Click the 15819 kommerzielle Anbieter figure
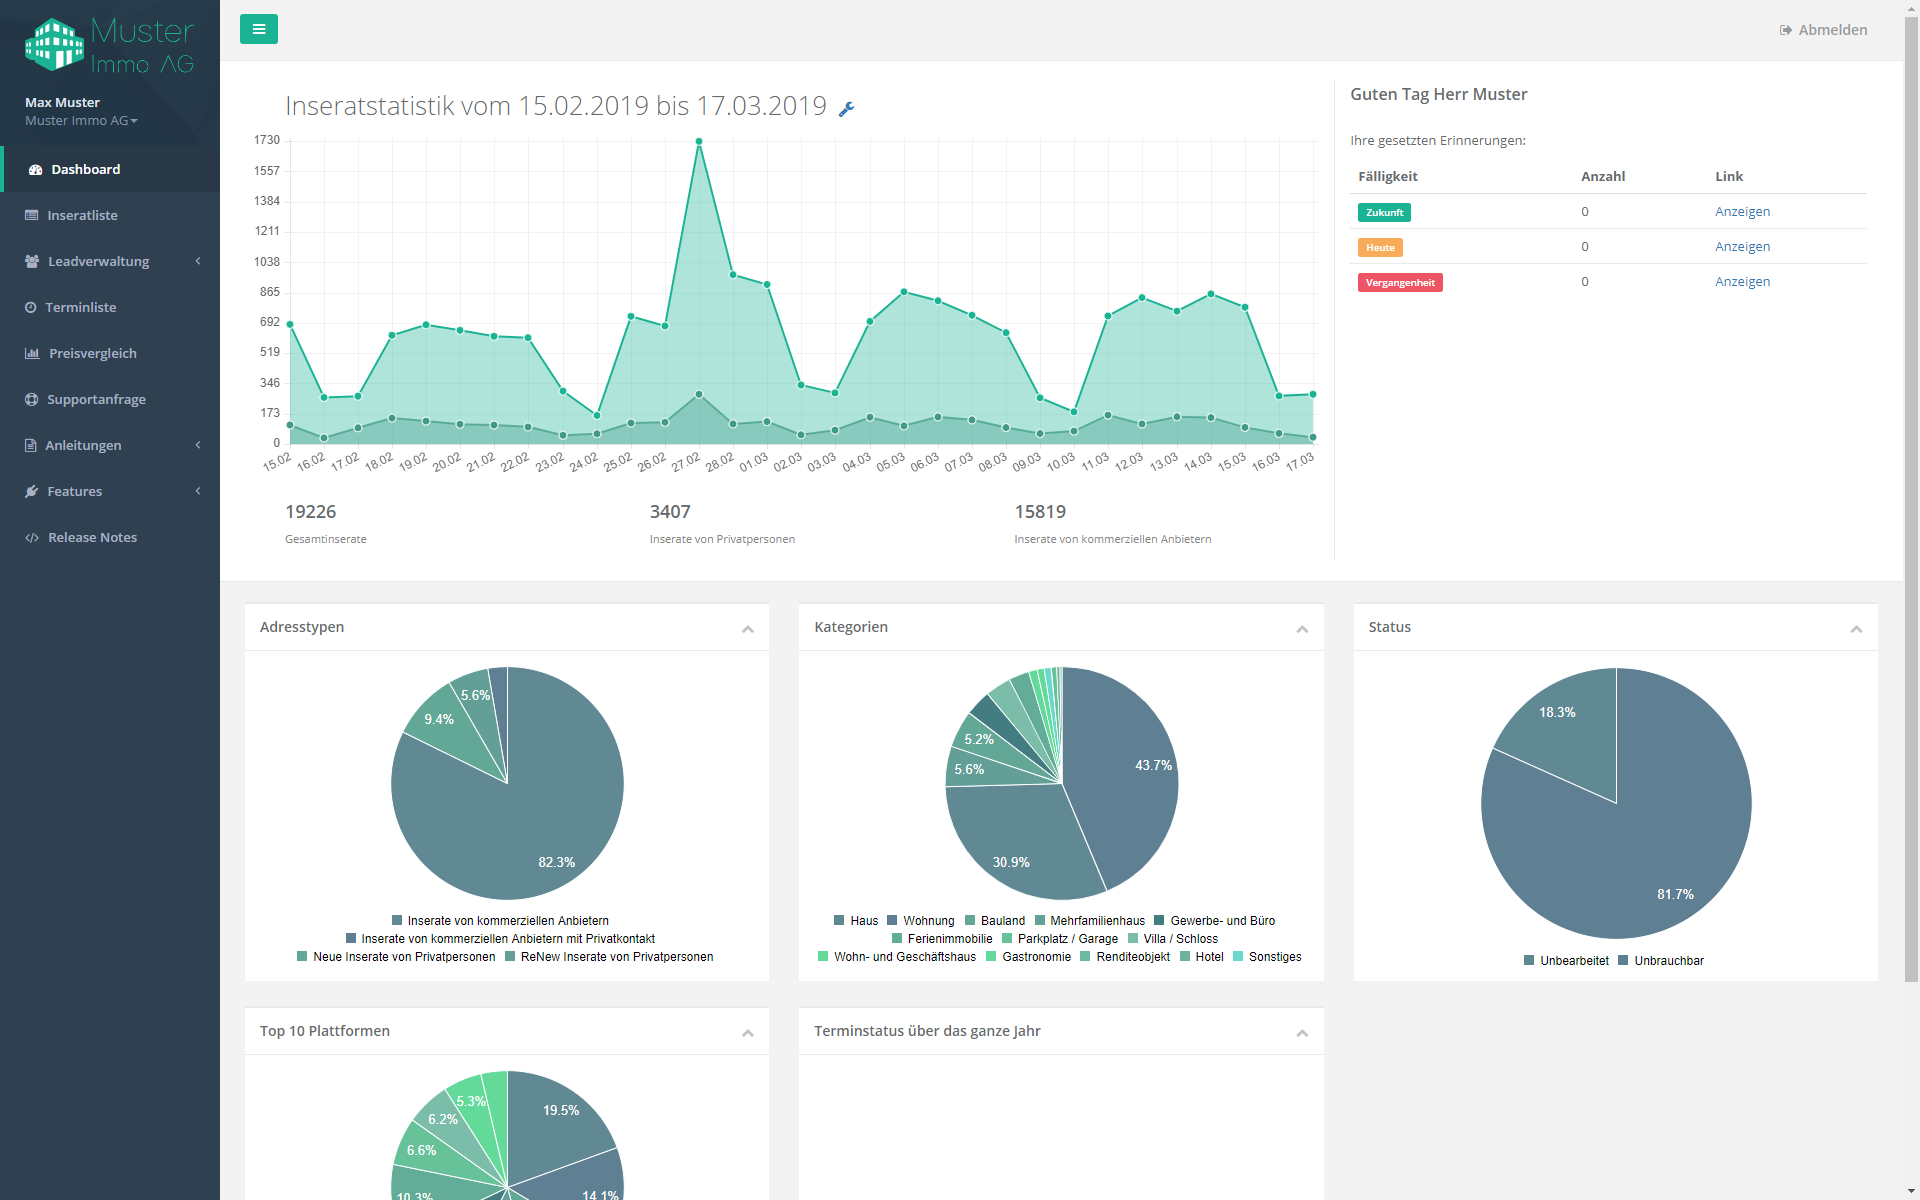The width and height of the screenshot is (1920, 1200). [1040, 512]
